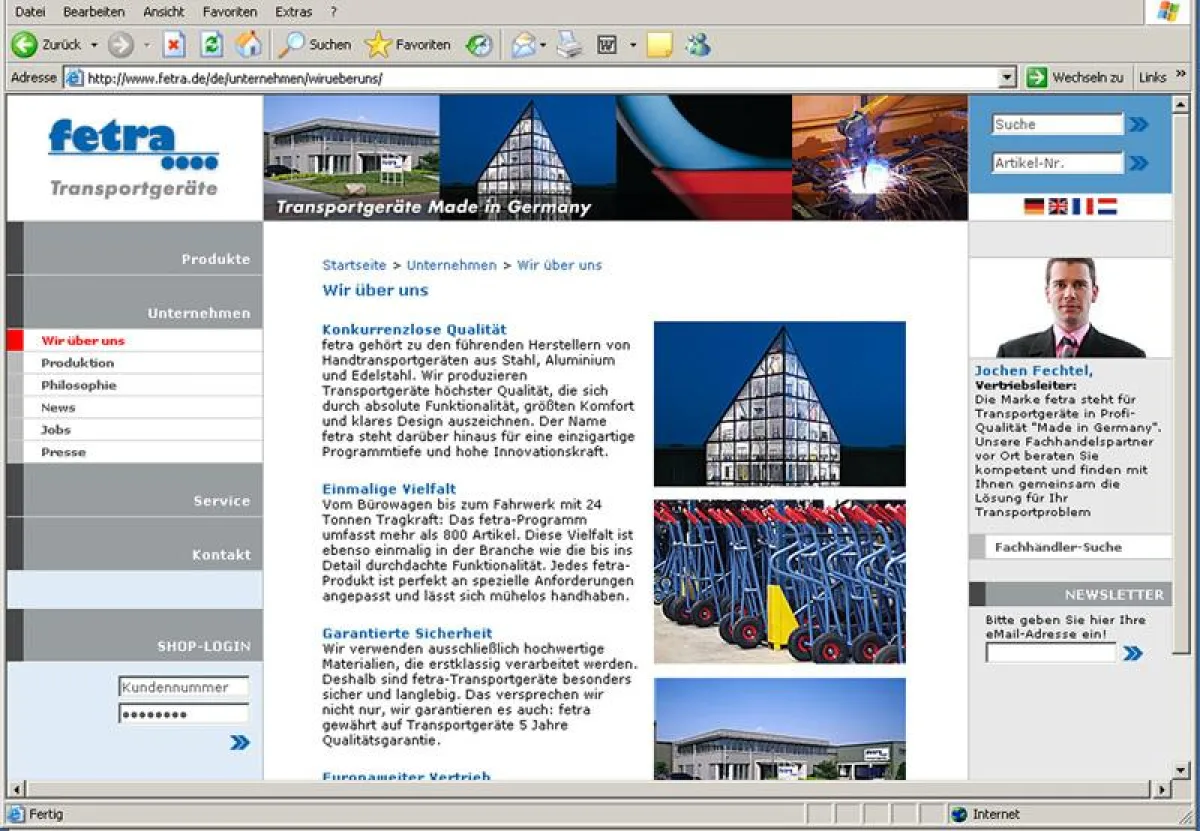1200x831 pixels.
Task: Click the Fachhändler-Suche link
Action: pos(1058,547)
